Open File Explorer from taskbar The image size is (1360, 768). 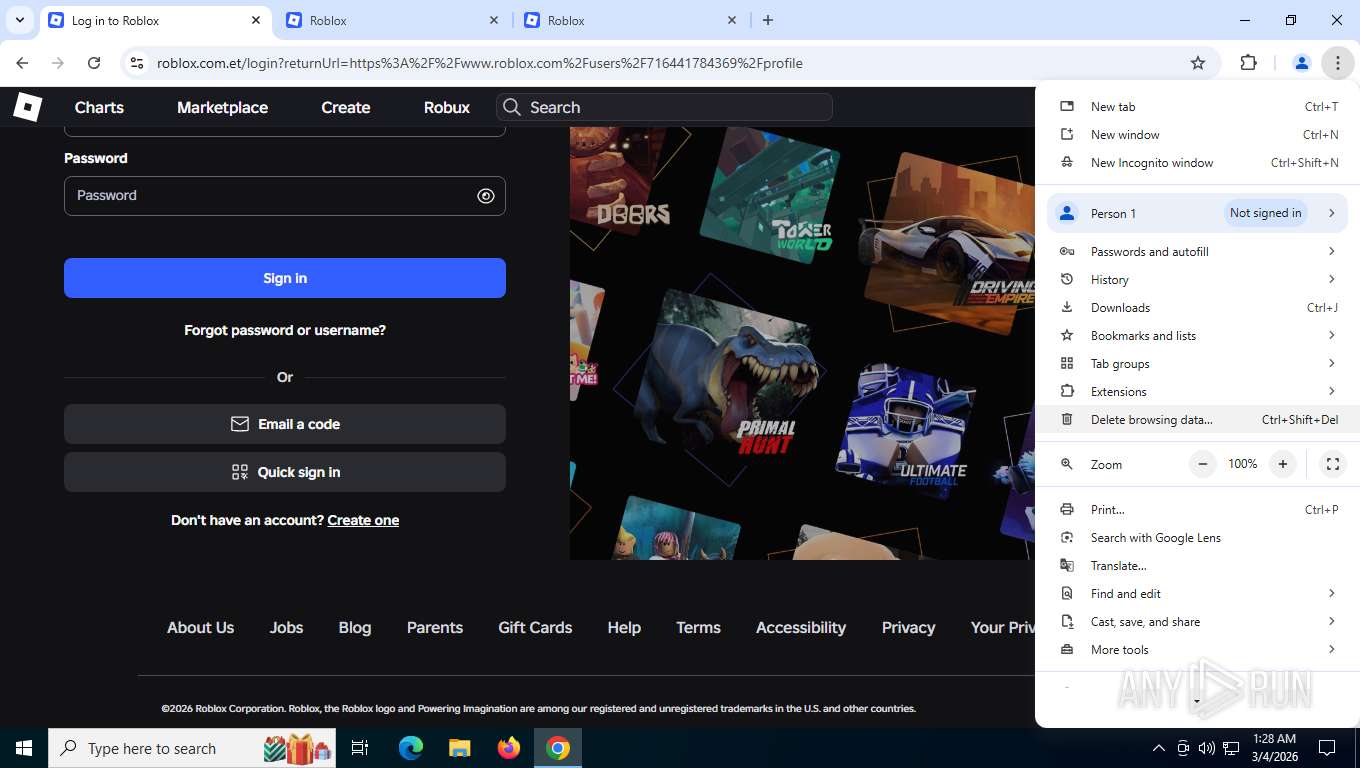click(x=459, y=748)
